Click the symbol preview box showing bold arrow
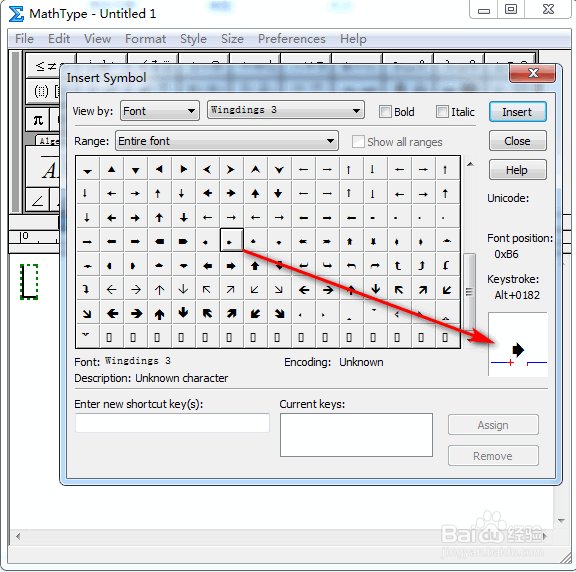576x572 pixels. (518, 345)
